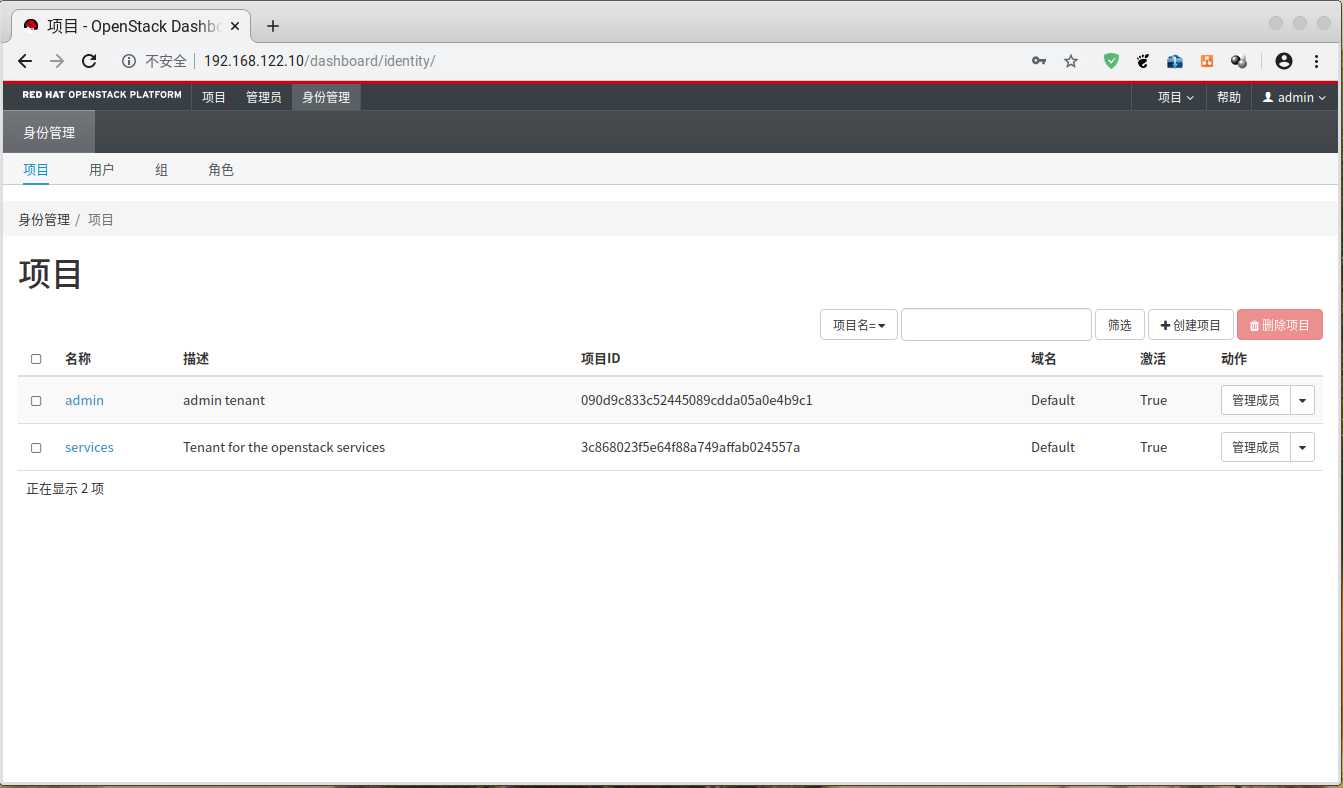Open a new browser tab

(x=273, y=26)
